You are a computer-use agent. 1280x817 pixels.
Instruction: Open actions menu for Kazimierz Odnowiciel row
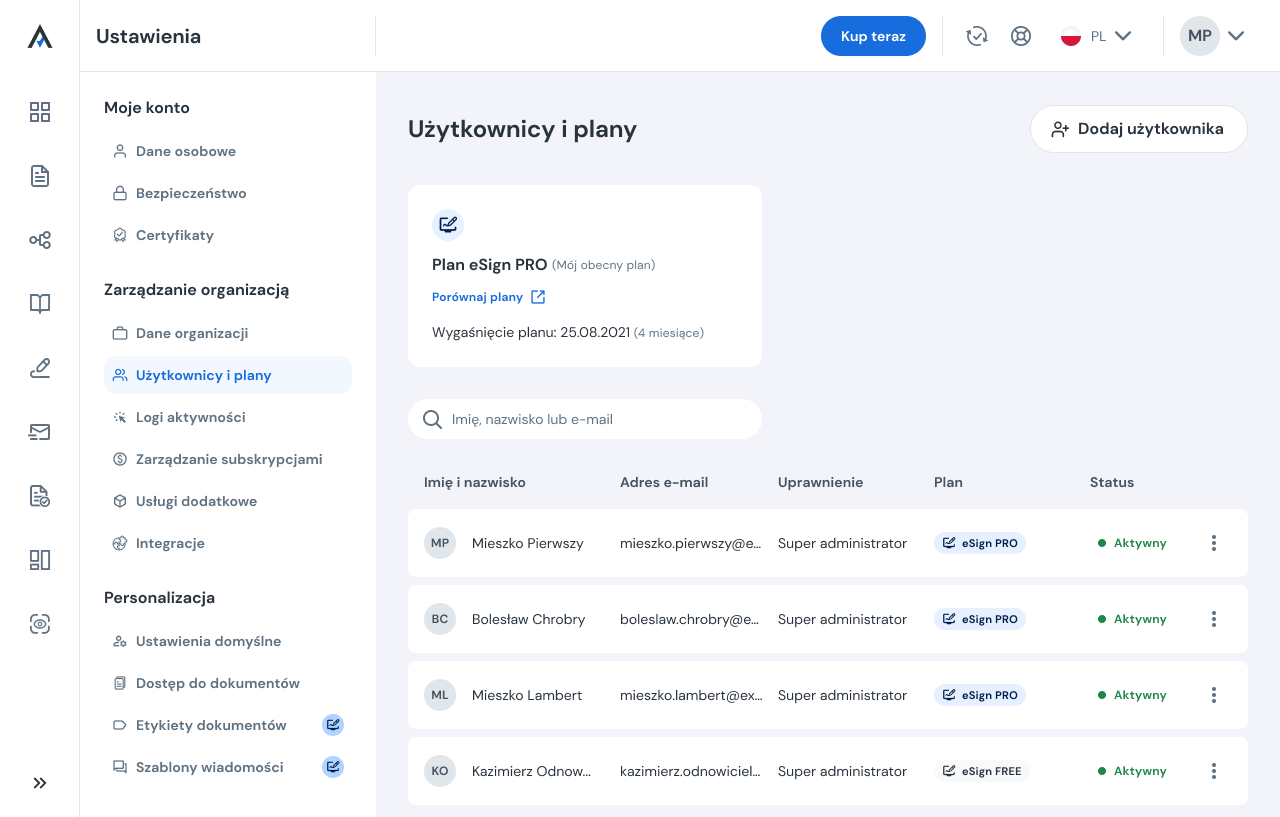point(1213,771)
